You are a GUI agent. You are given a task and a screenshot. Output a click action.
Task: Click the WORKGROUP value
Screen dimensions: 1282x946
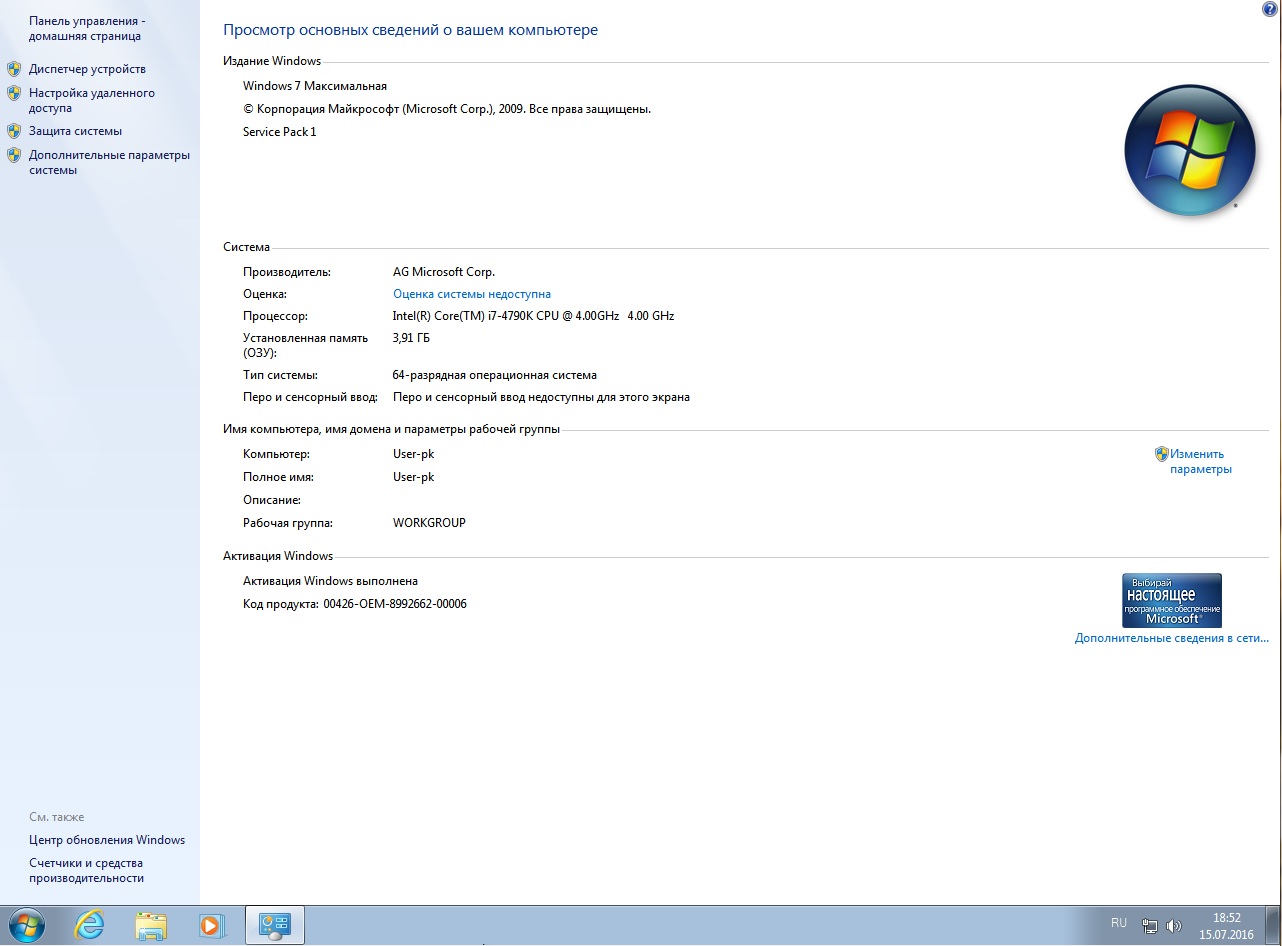click(x=430, y=523)
